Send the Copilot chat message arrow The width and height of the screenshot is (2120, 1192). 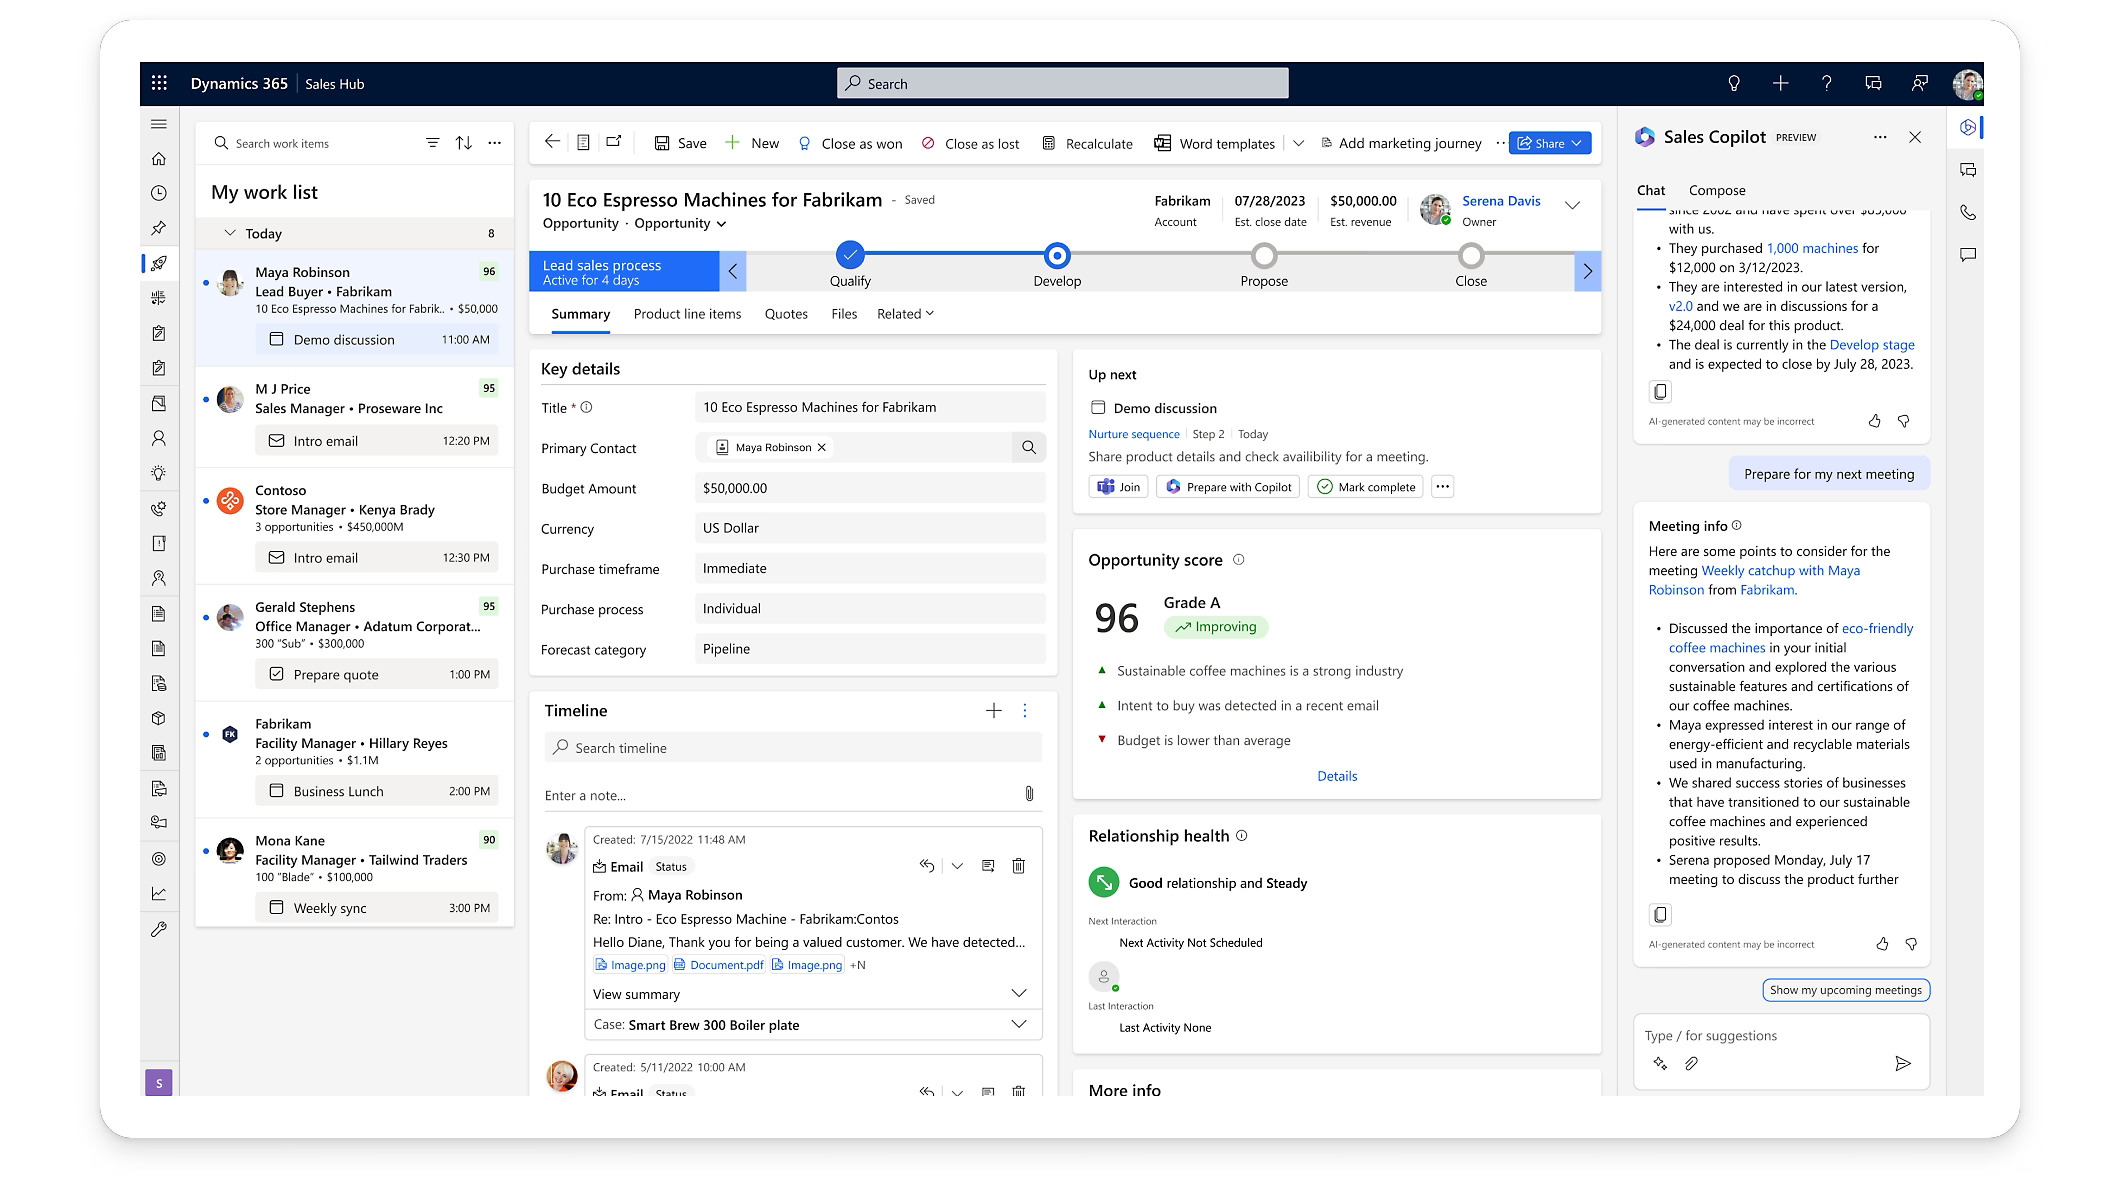point(1903,1063)
